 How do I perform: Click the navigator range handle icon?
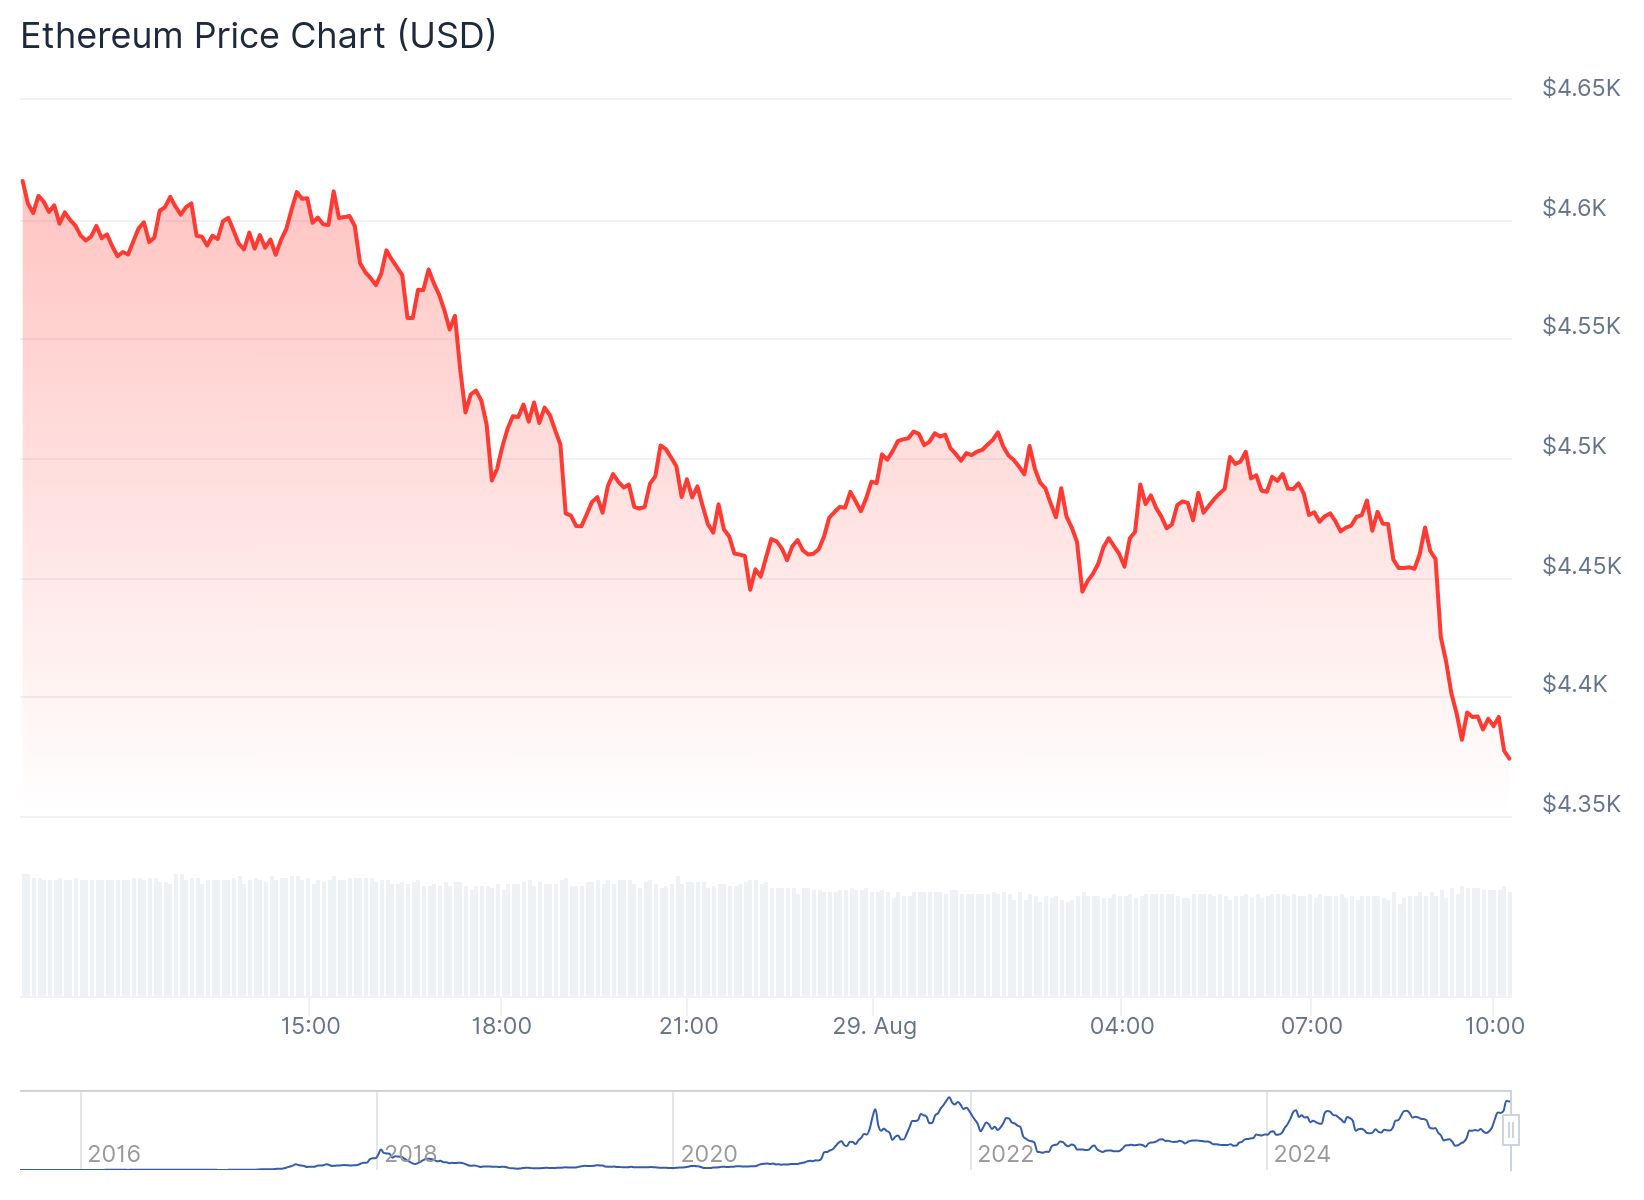click(x=1511, y=1130)
